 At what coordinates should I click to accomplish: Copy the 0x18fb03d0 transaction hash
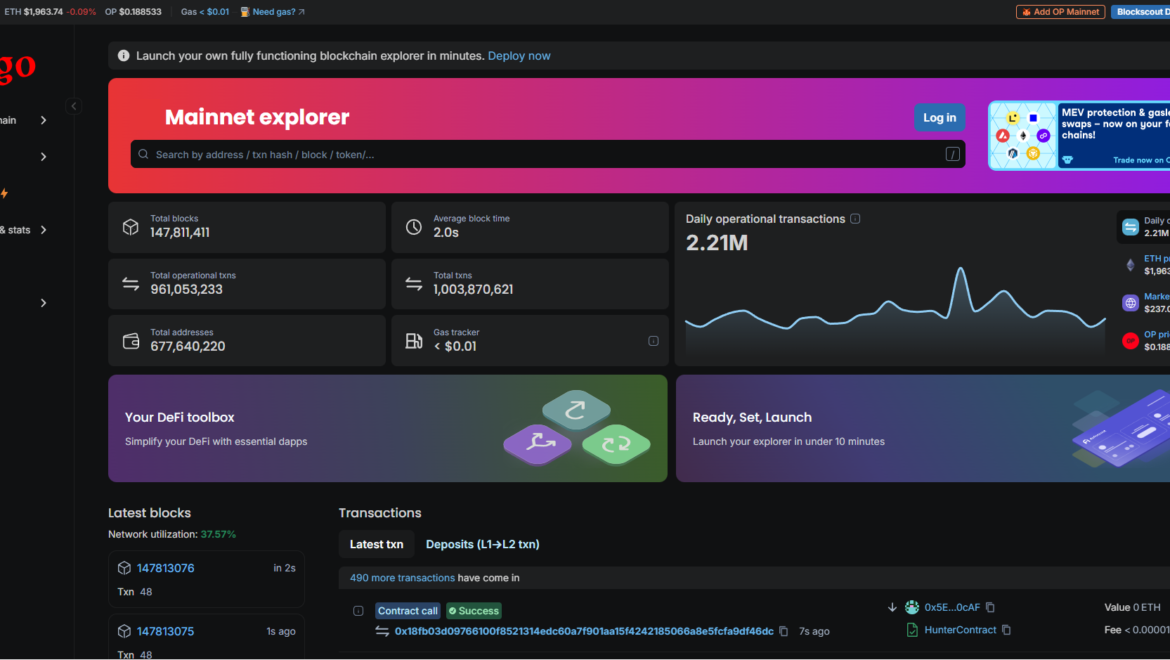(783, 631)
